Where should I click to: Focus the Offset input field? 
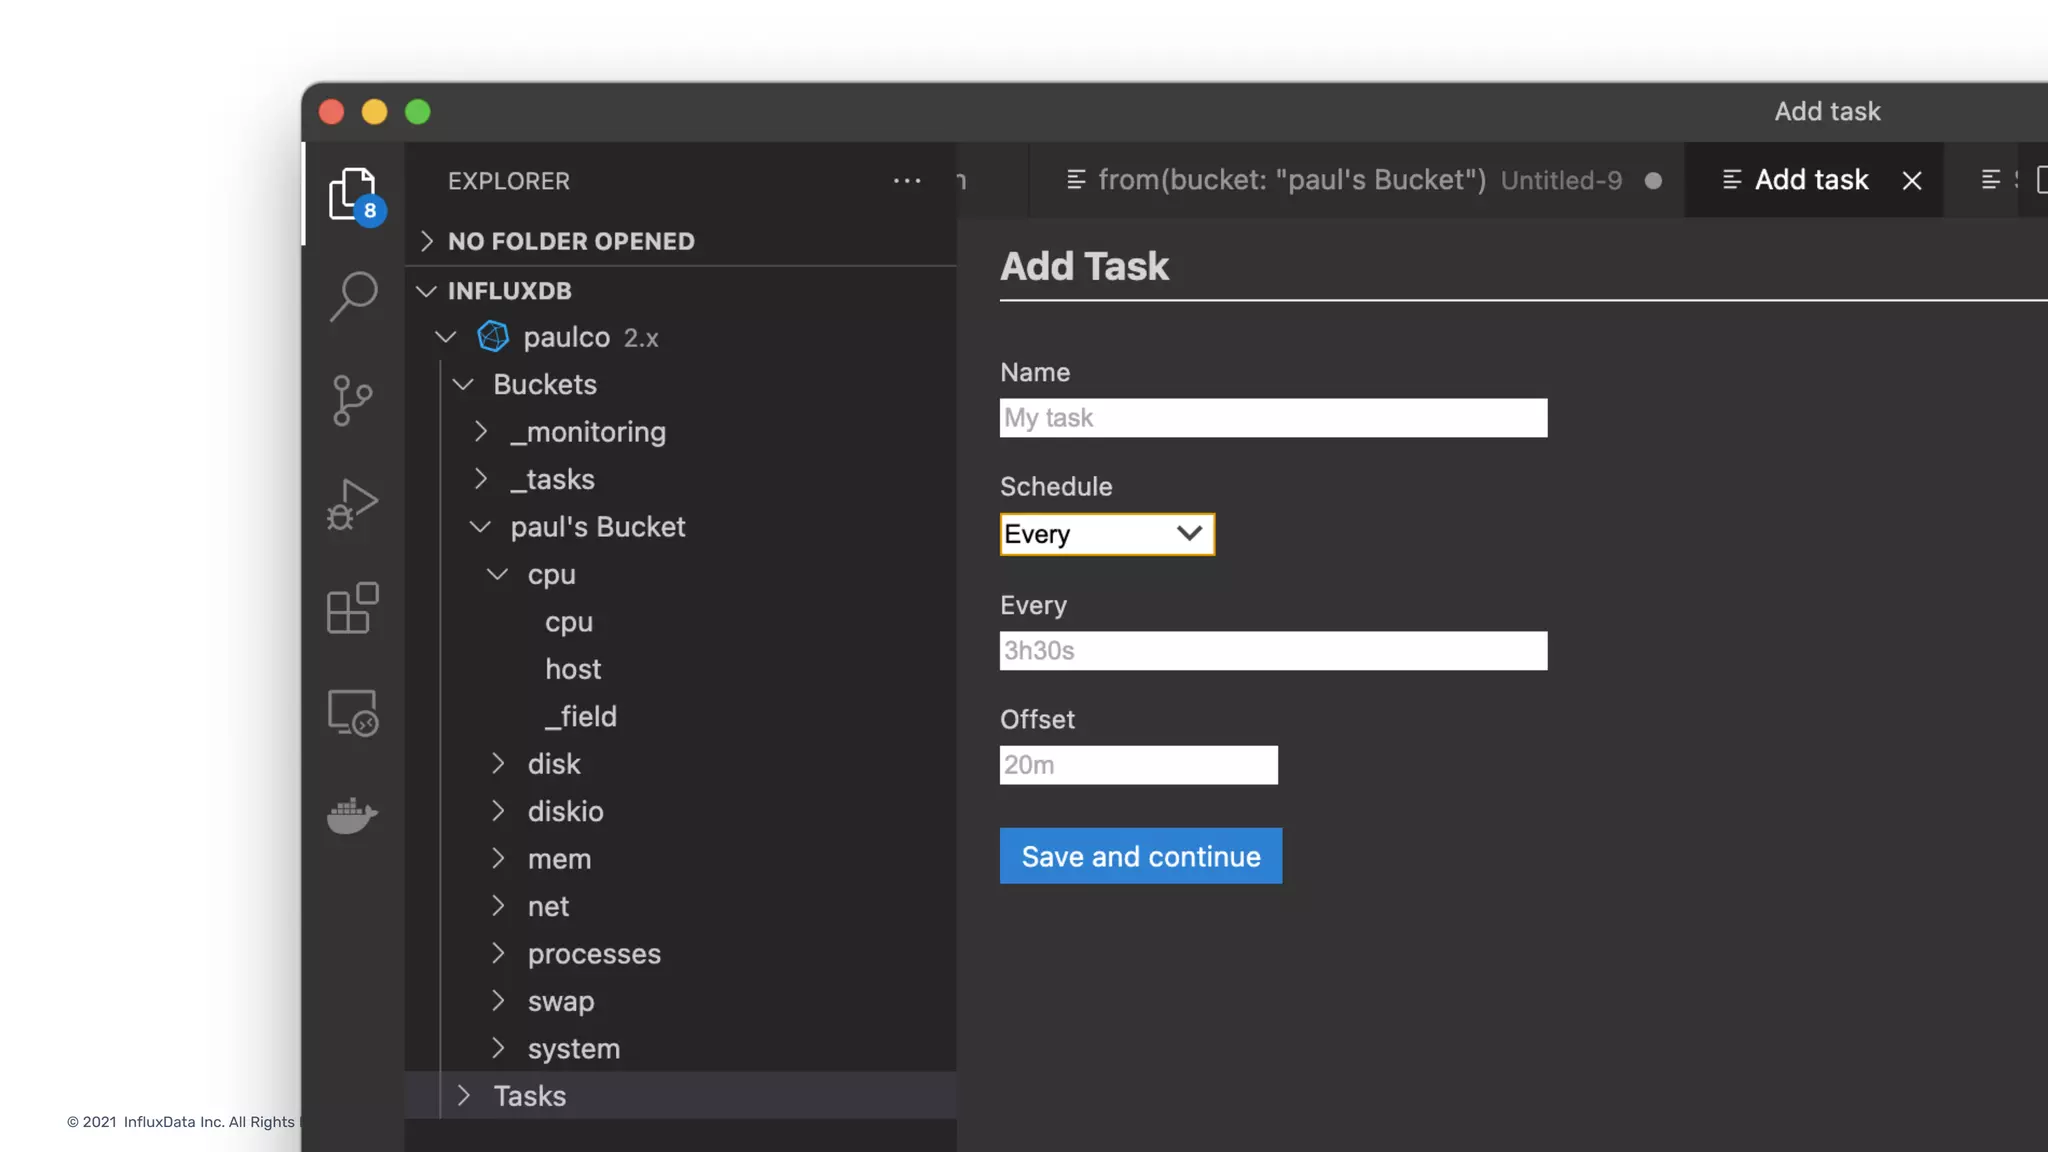coord(1138,765)
